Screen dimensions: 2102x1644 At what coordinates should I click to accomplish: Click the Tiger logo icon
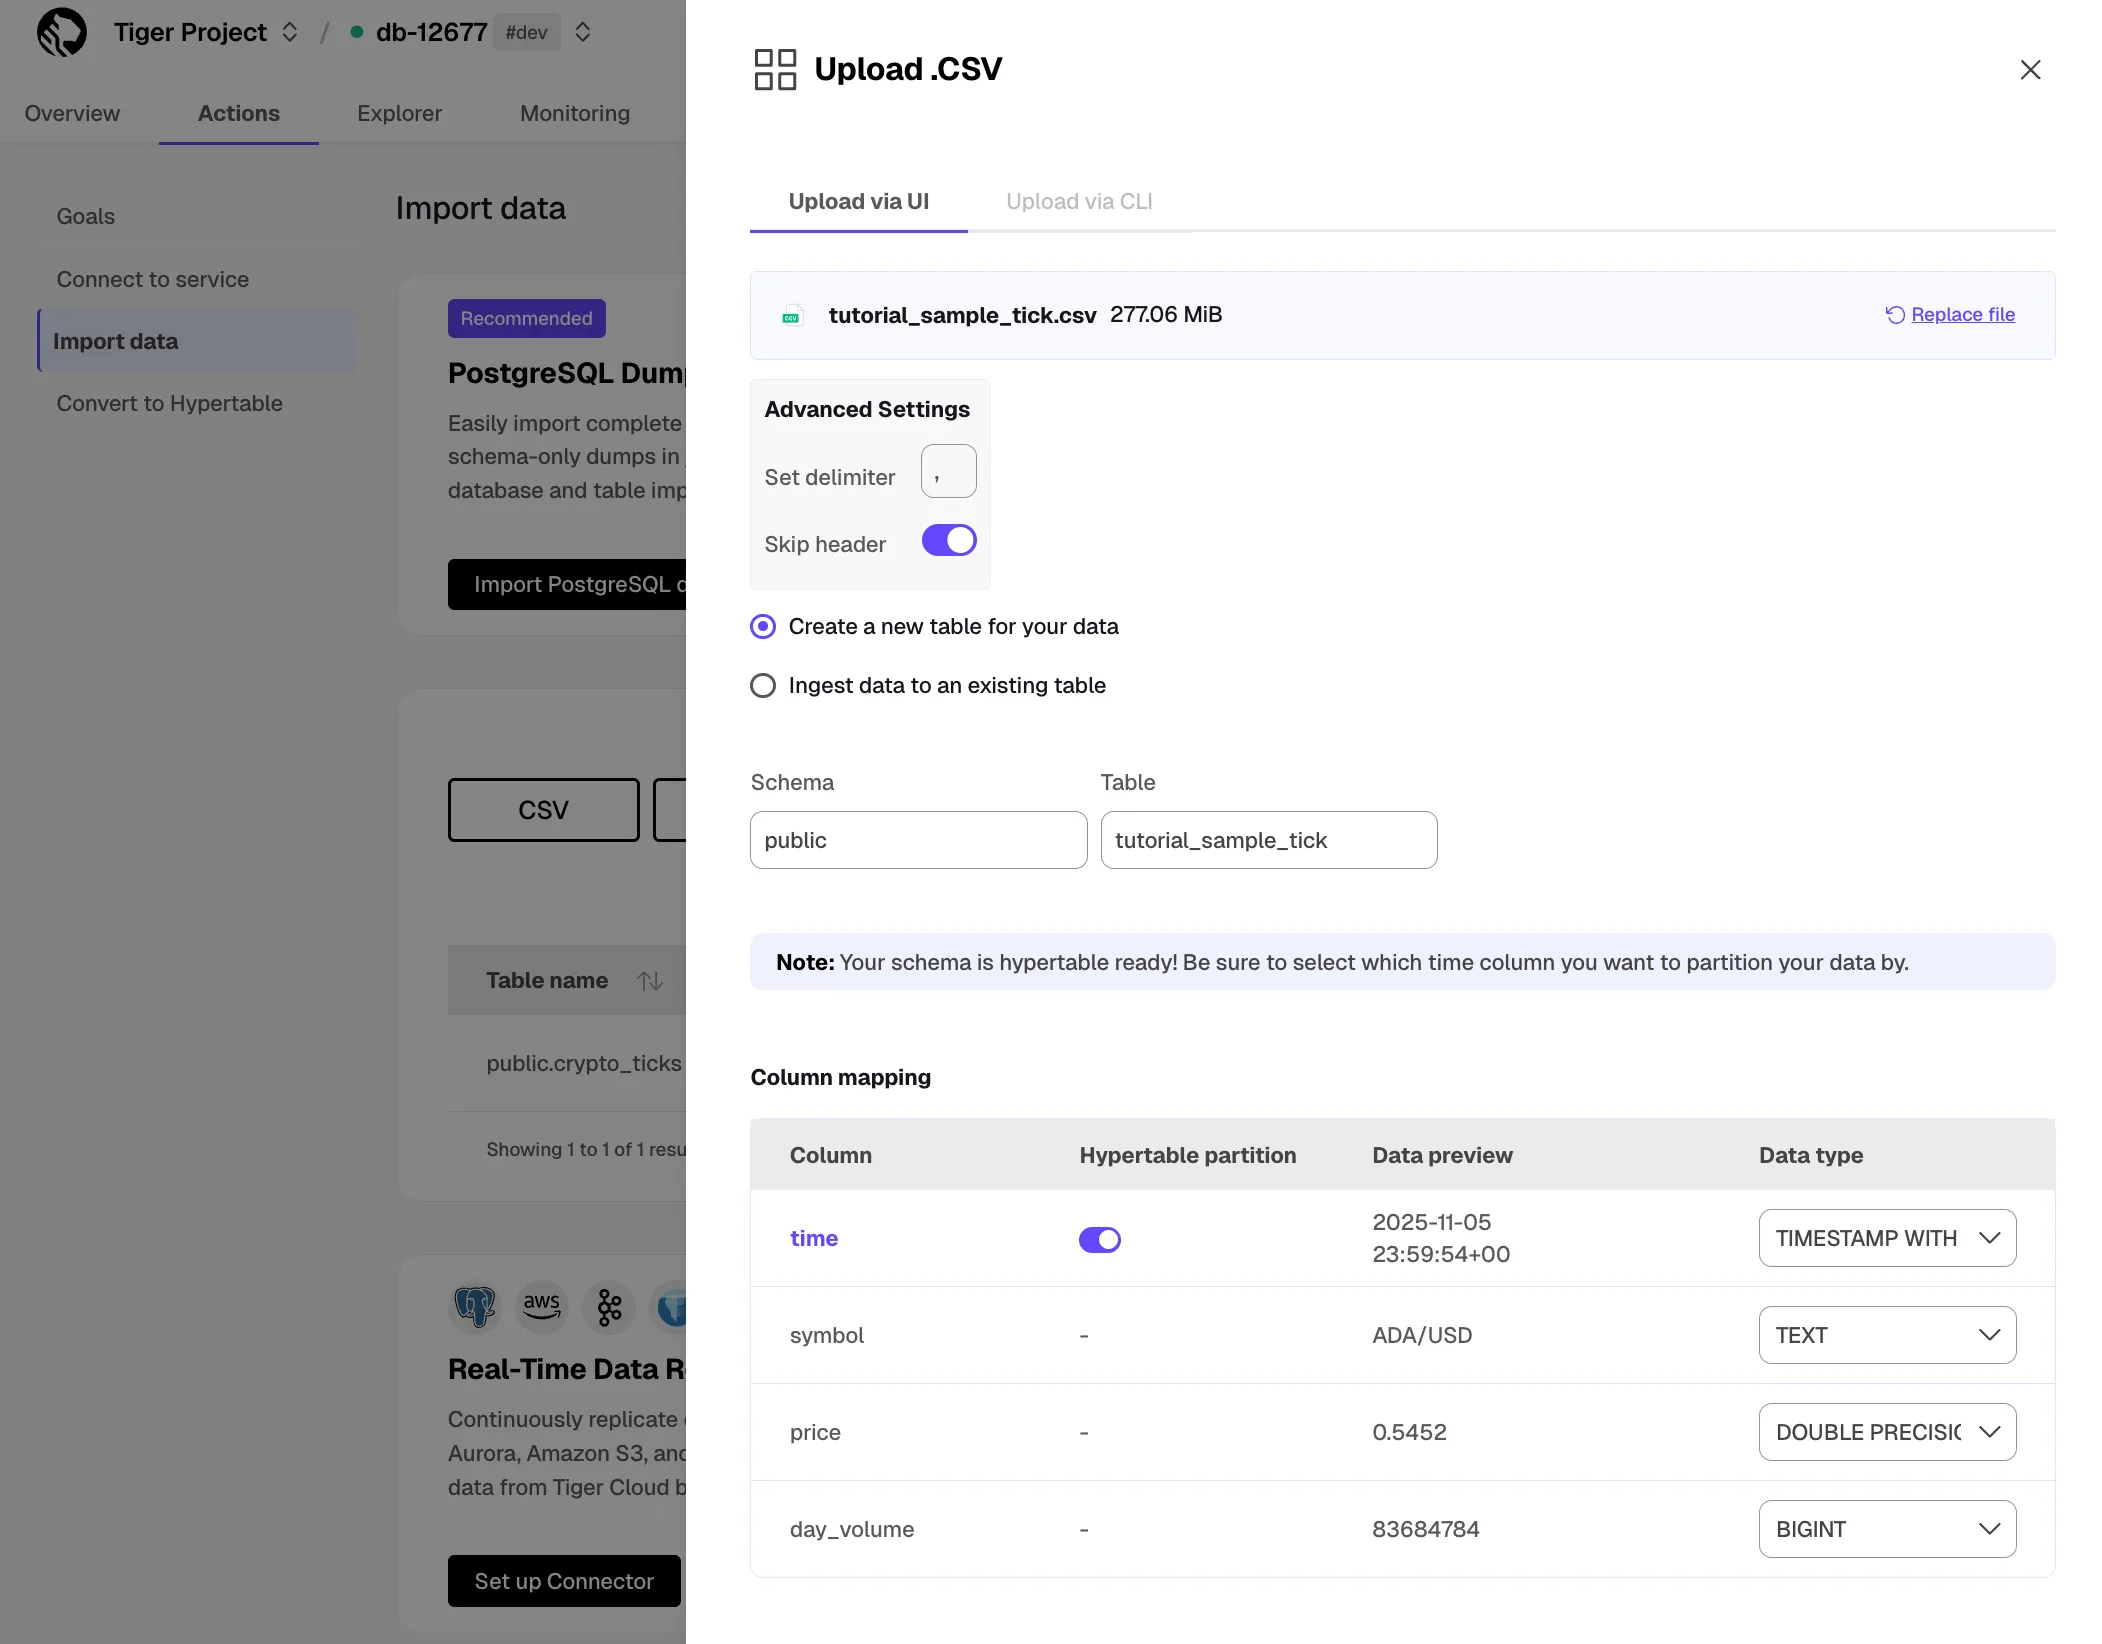pos(62,32)
